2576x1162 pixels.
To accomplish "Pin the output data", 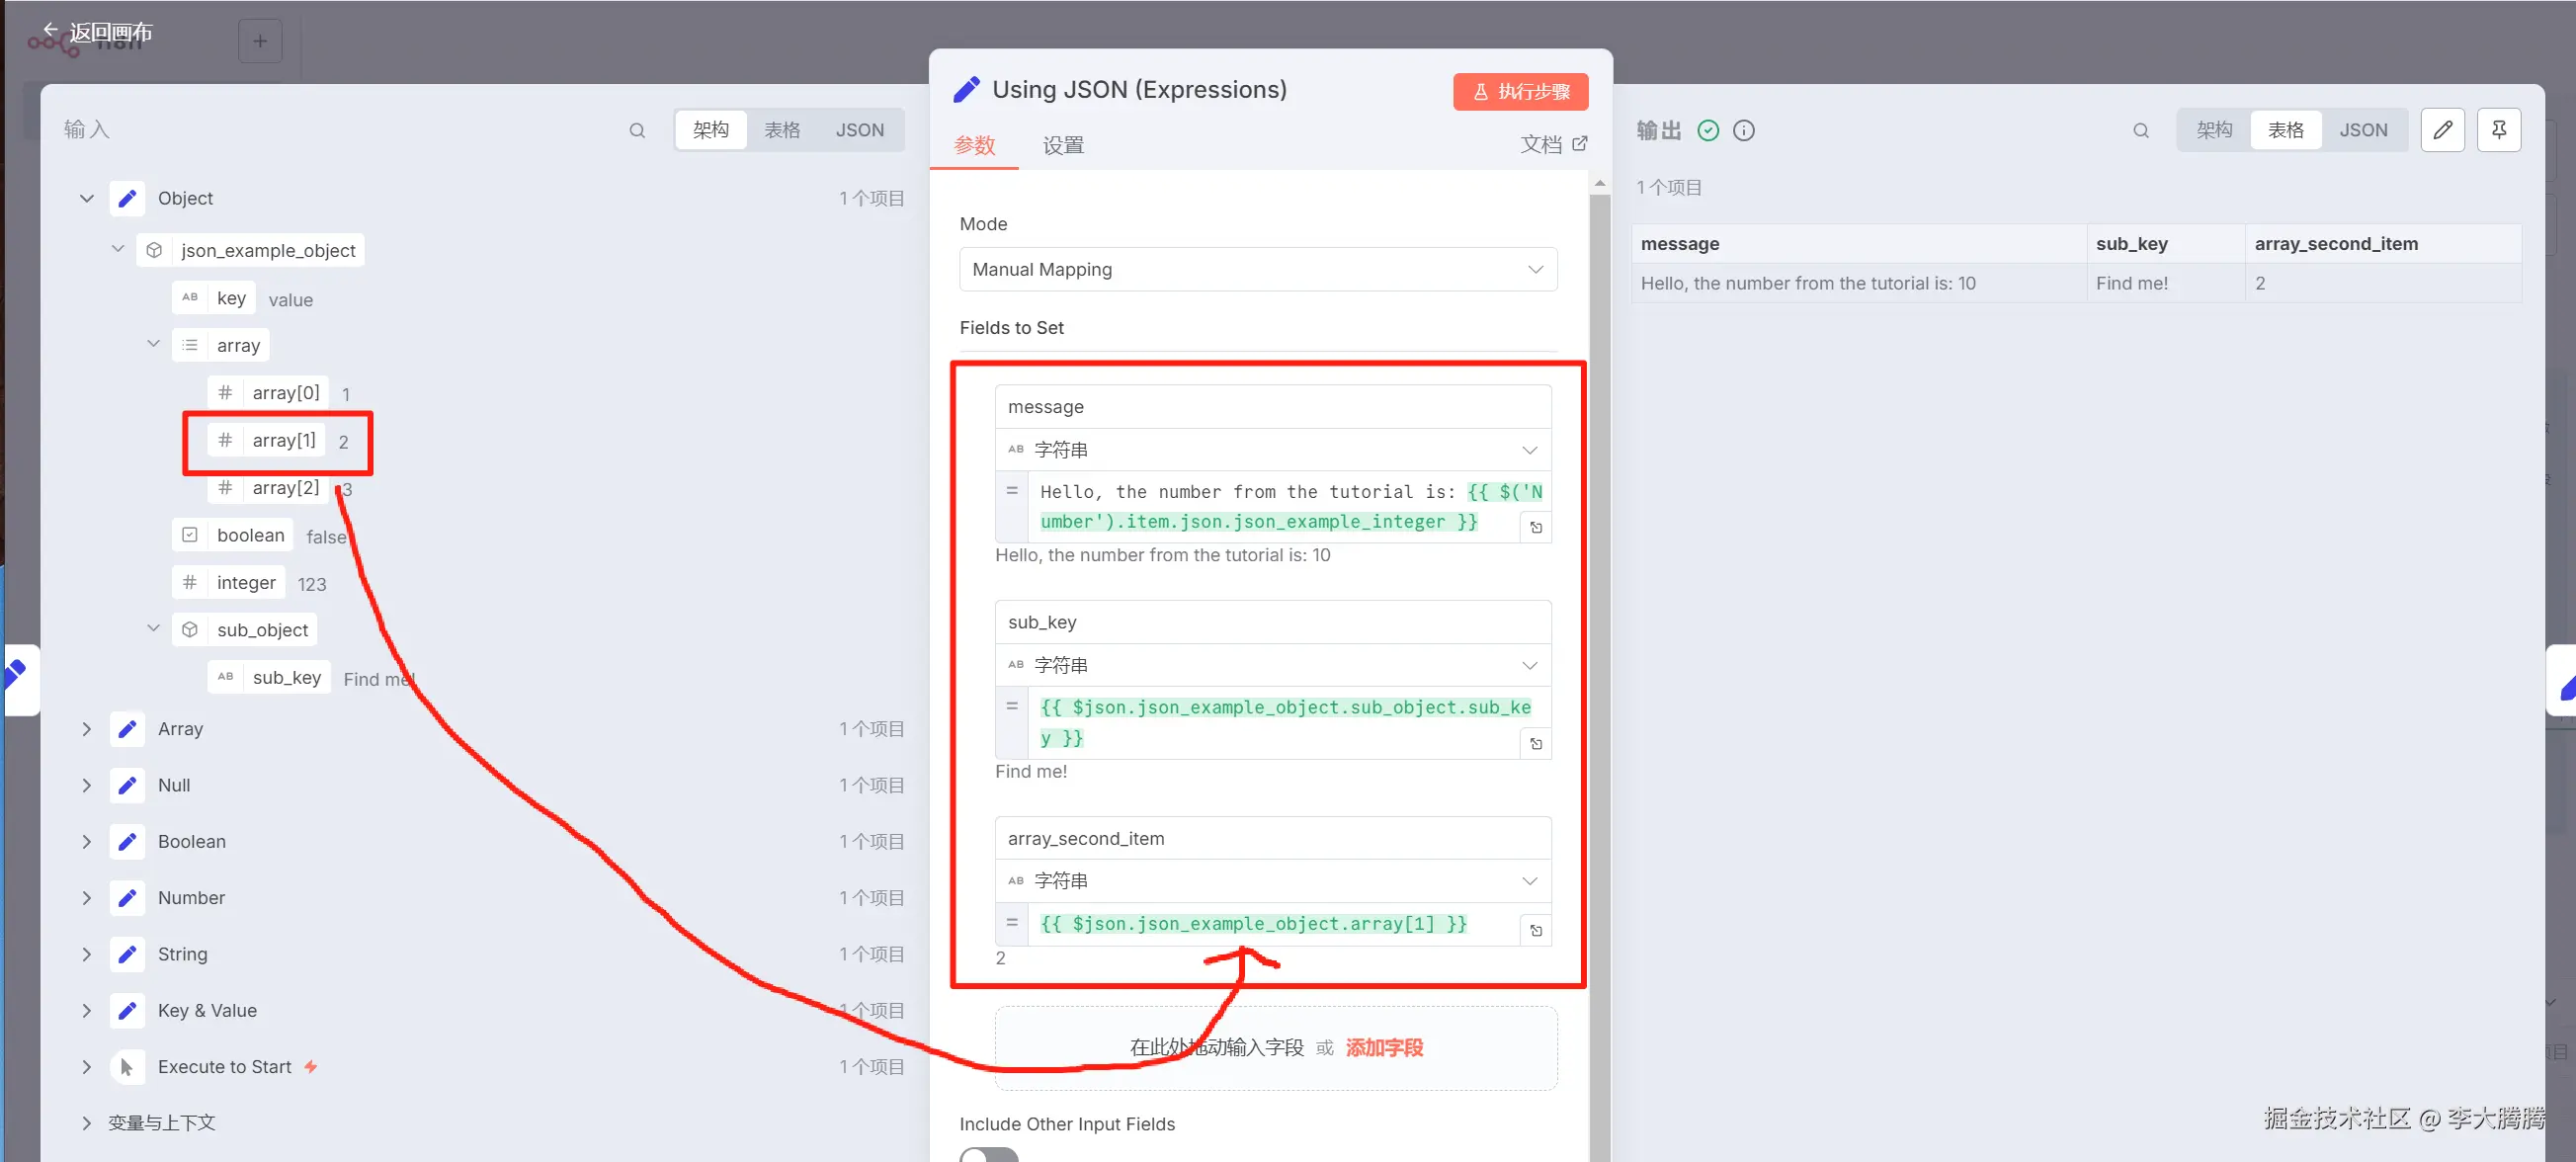I will pyautogui.click(x=2498, y=130).
